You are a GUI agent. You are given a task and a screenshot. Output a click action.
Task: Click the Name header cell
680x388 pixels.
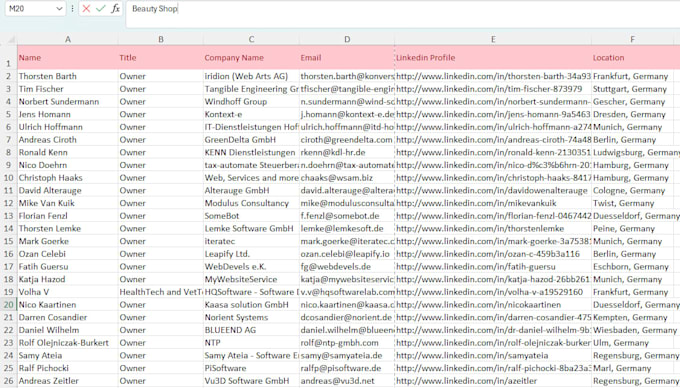[x=68, y=58]
